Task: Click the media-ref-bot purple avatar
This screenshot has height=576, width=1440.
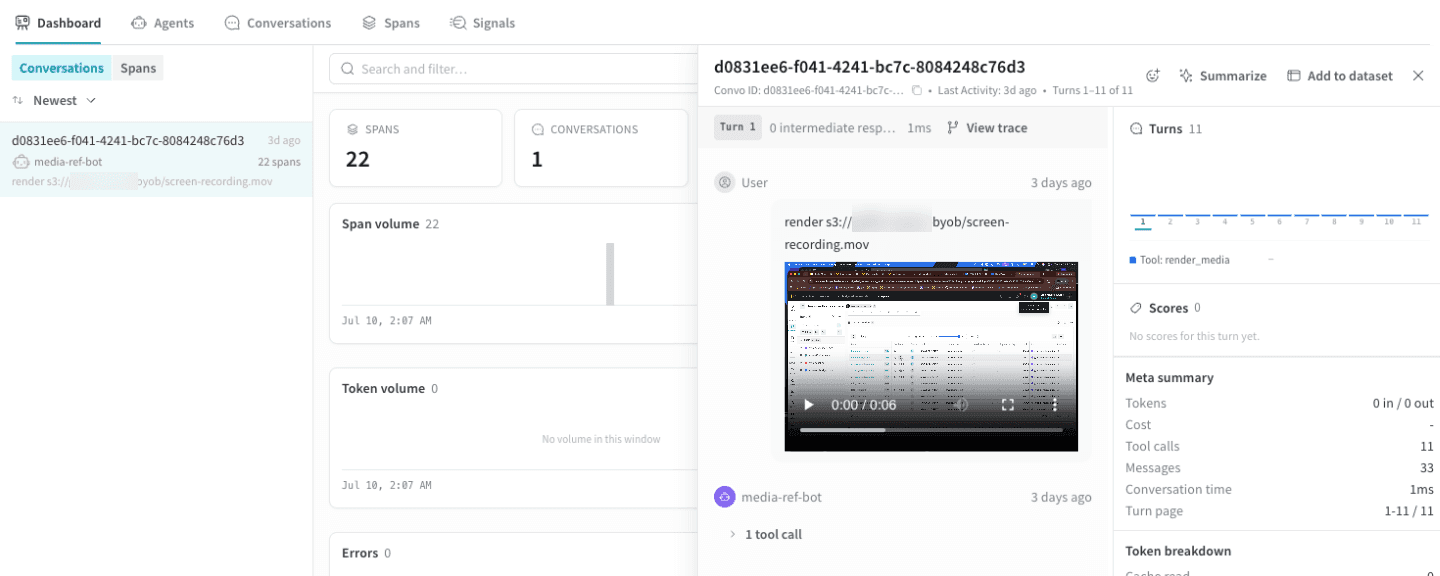Action: (x=724, y=497)
